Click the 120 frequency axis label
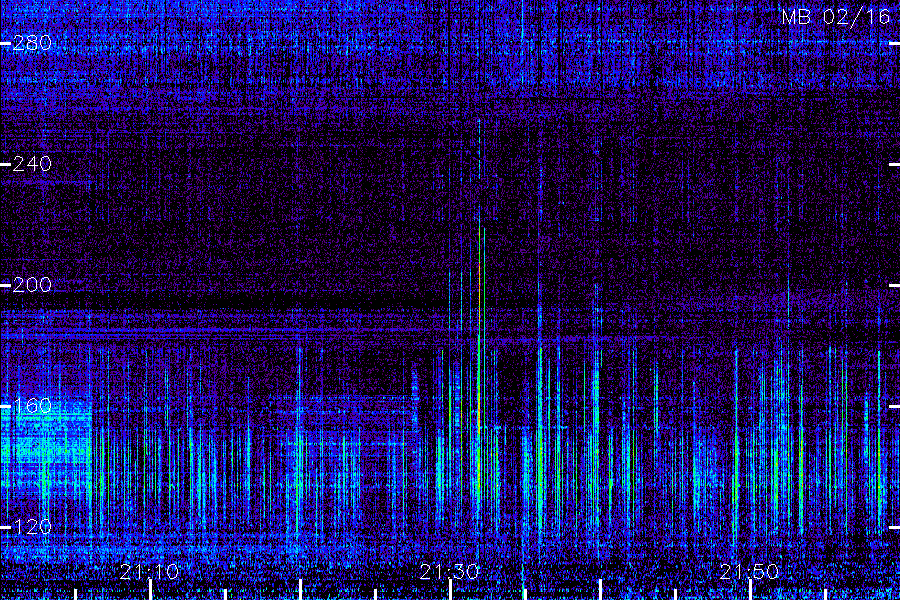 (x=32, y=527)
